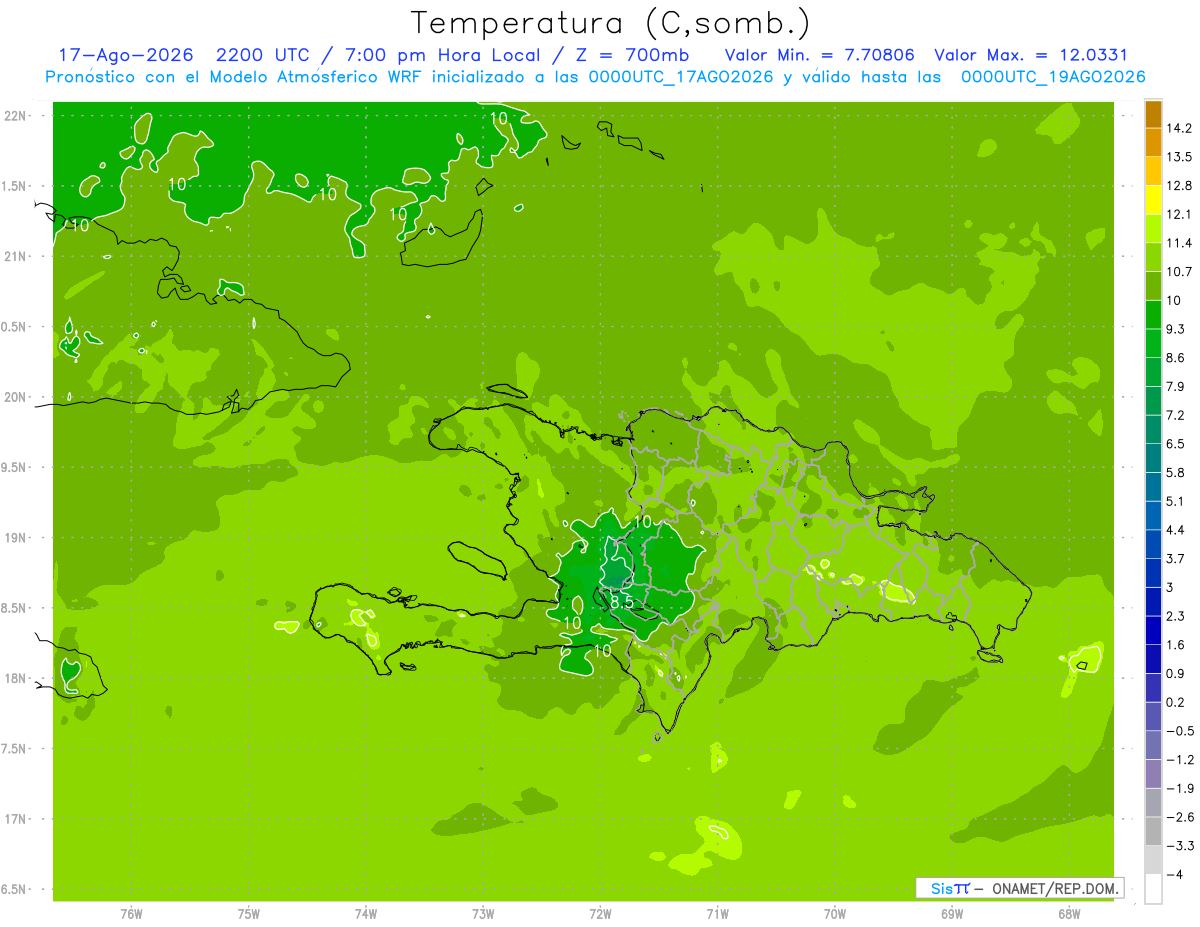Click the white swatch below -4
1200x927 pixels.
pyautogui.click(x=1153, y=888)
